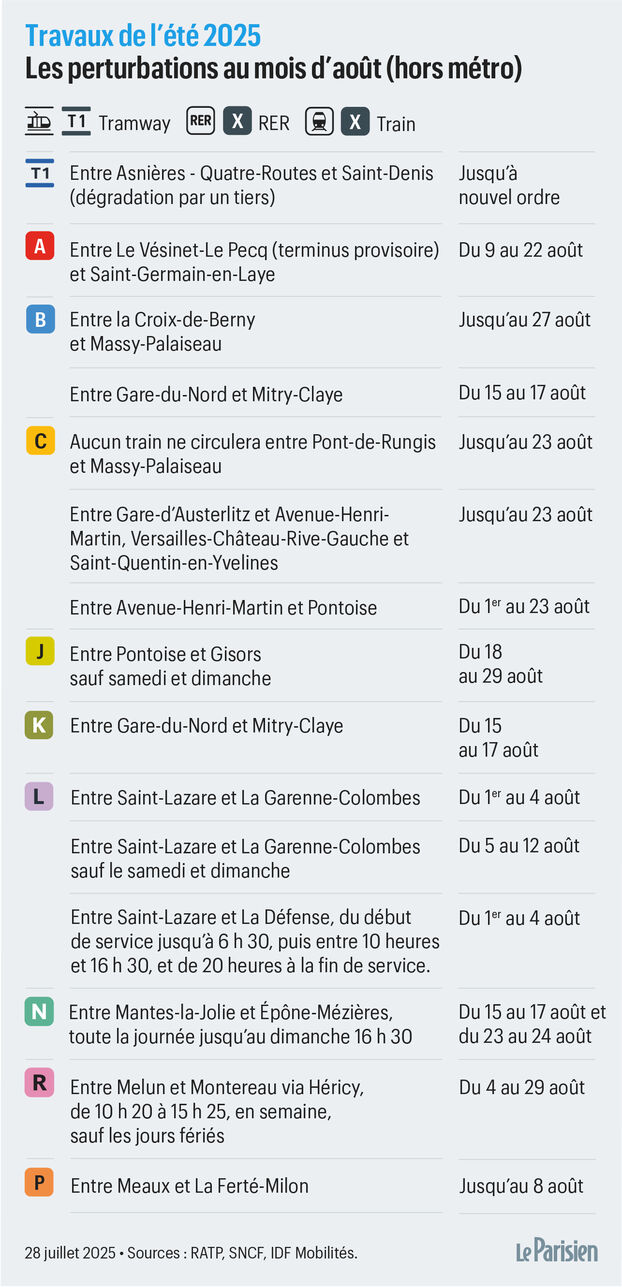The width and height of the screenshot is (622, 1287).
Task: Click the T1 badge next to Asnières row
Action: (x=39, y=172)
